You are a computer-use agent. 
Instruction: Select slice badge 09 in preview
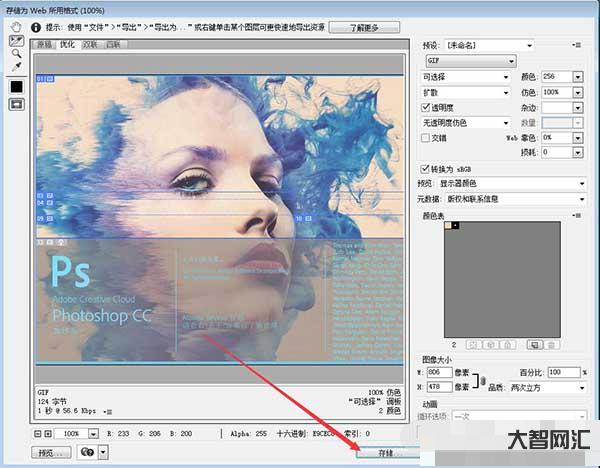click(x=45, y=219)
